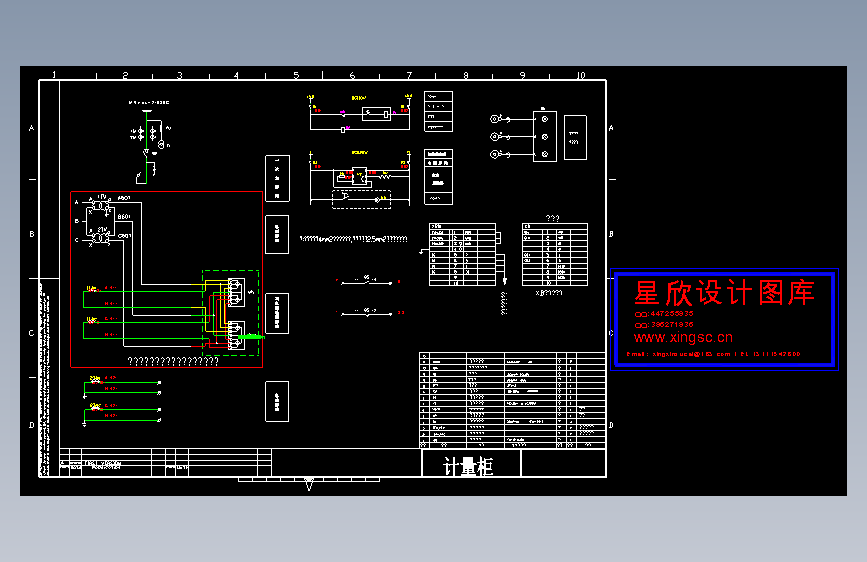Image resolution: width=867 pixels, height=562 pixels.
Task: Select column zone number 4 on the border
Action: click(236, 75)
